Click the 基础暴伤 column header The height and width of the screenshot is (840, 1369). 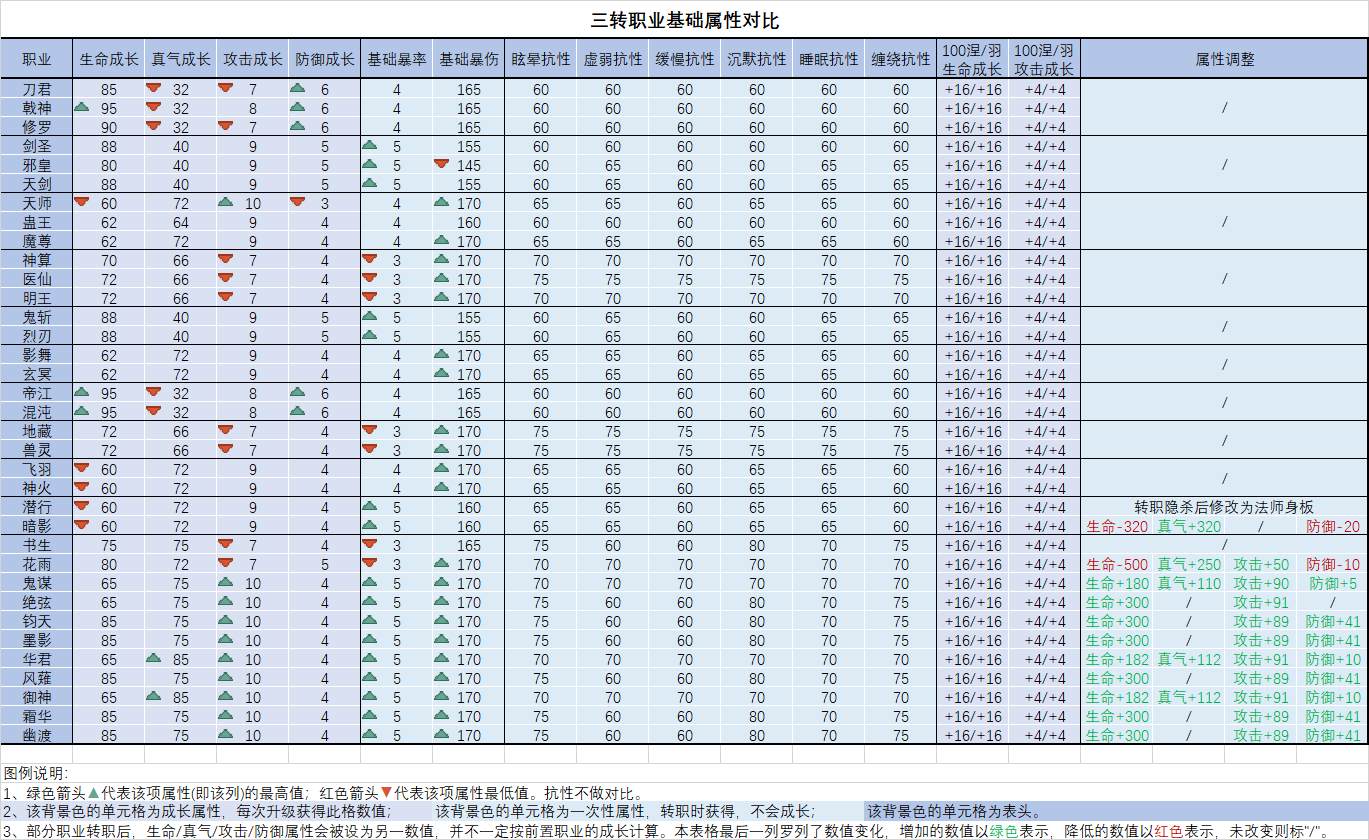click(x=469, y=59)
